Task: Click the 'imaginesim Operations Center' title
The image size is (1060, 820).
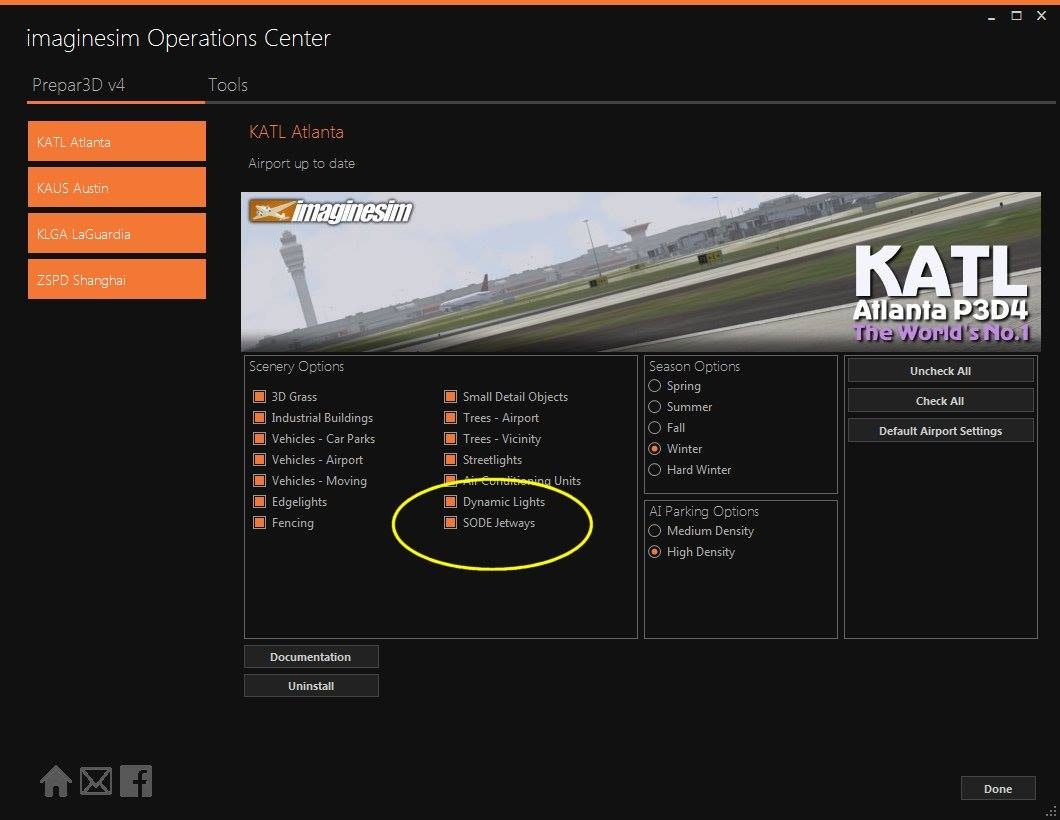Action: 178,39
